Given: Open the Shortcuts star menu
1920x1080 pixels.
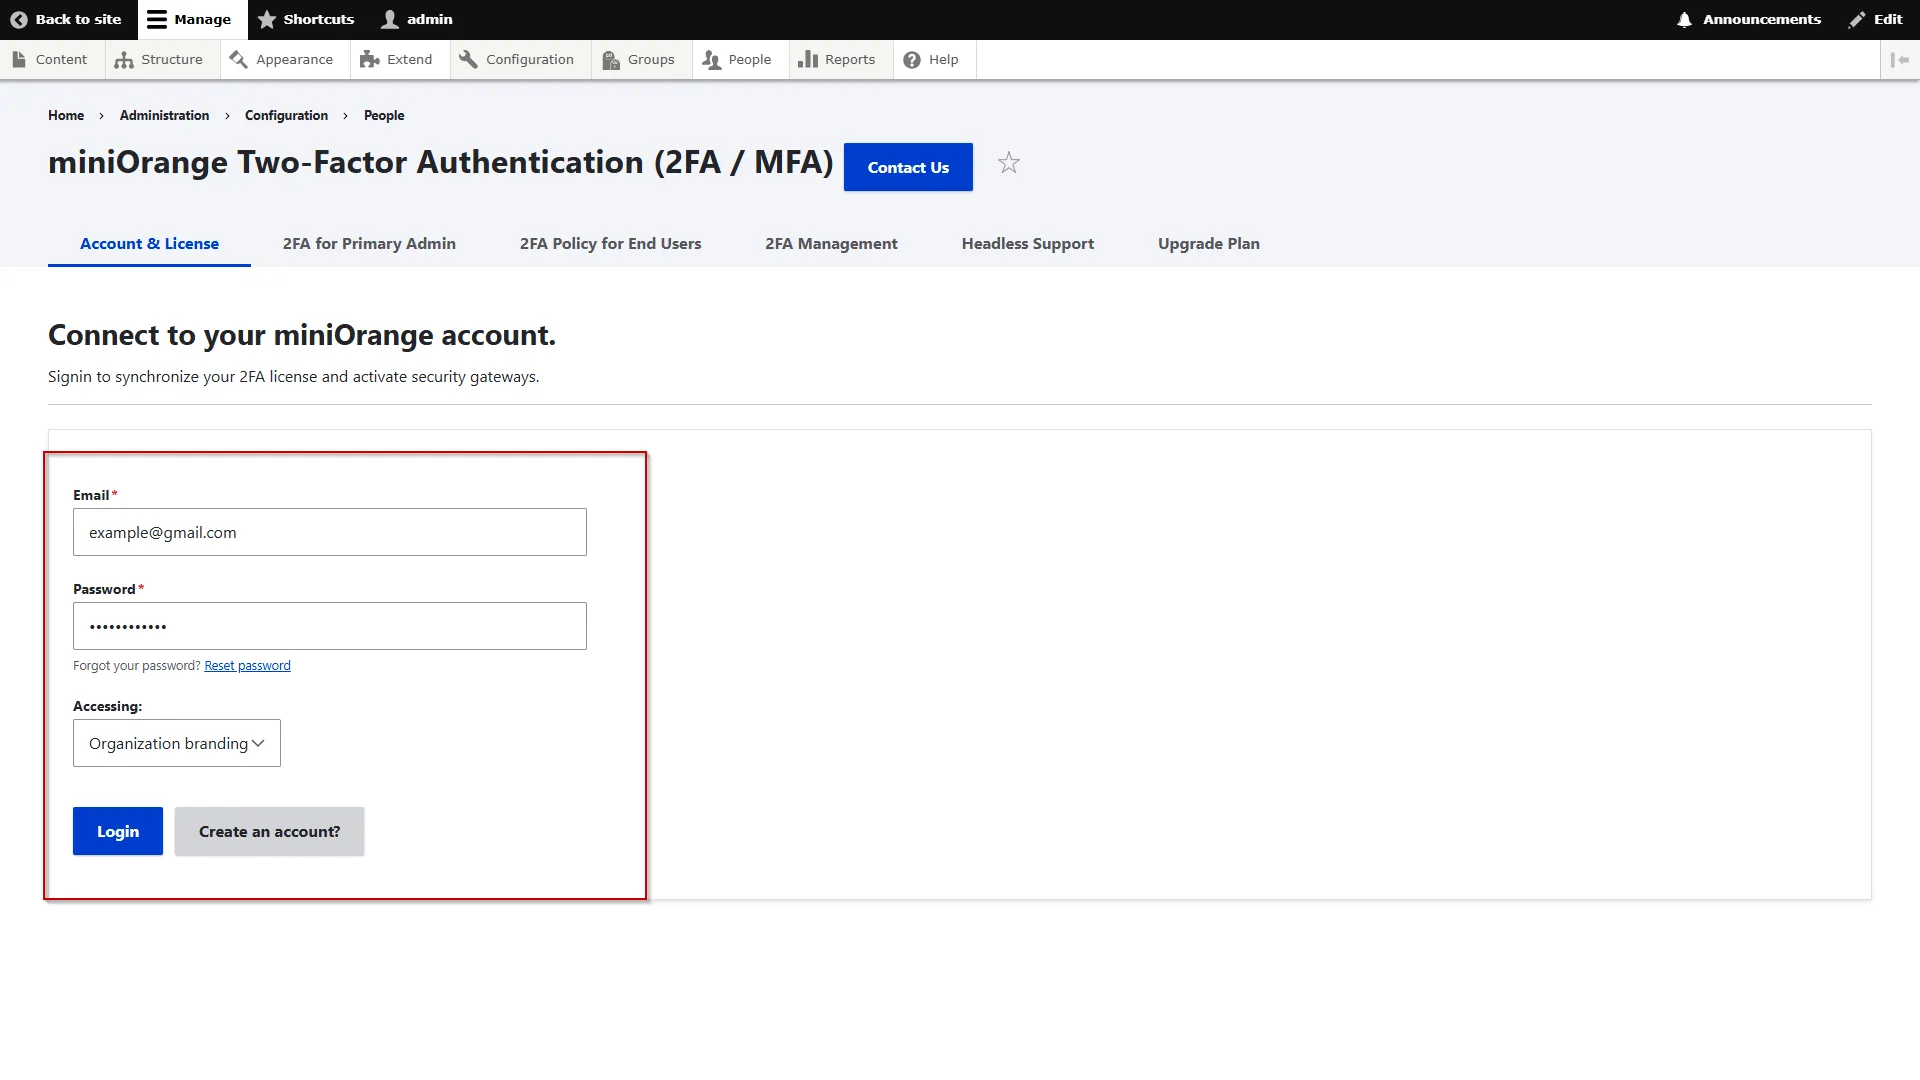Looking at the screenshot, I should 306,19.
